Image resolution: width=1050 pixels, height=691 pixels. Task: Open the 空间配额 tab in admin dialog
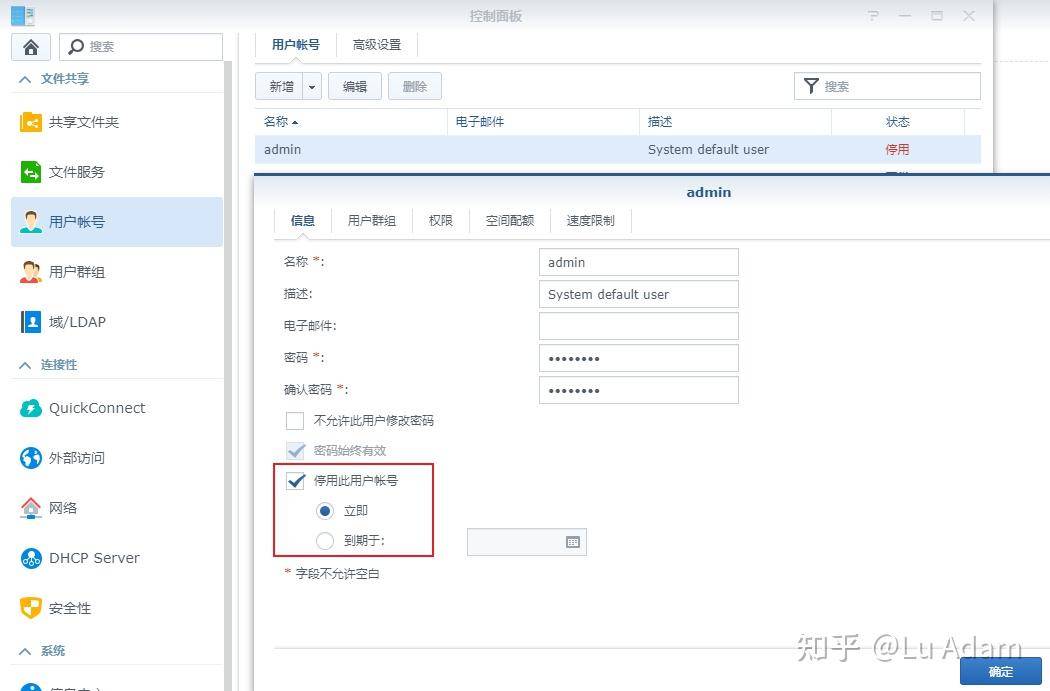510,220
